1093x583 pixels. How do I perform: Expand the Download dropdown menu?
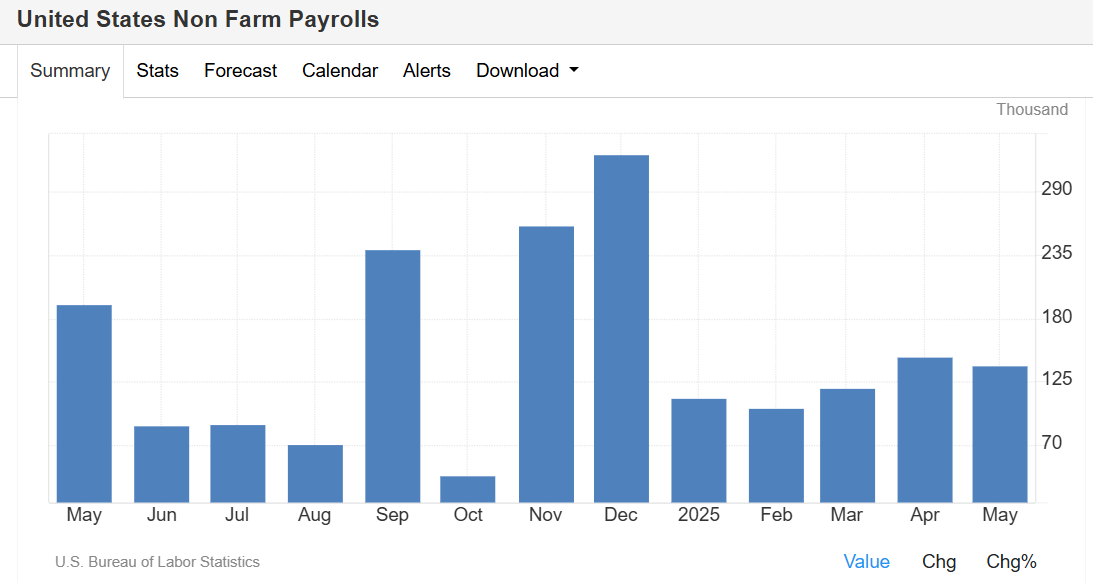point(528,71)
